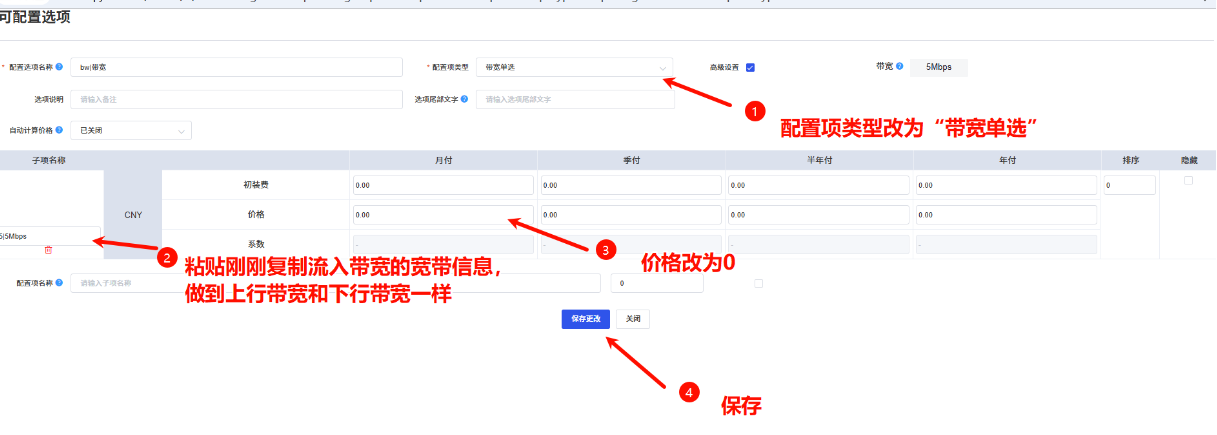
Task: Focus the new sub-item name field 请输入子项名称
Action: pos(335,283)
